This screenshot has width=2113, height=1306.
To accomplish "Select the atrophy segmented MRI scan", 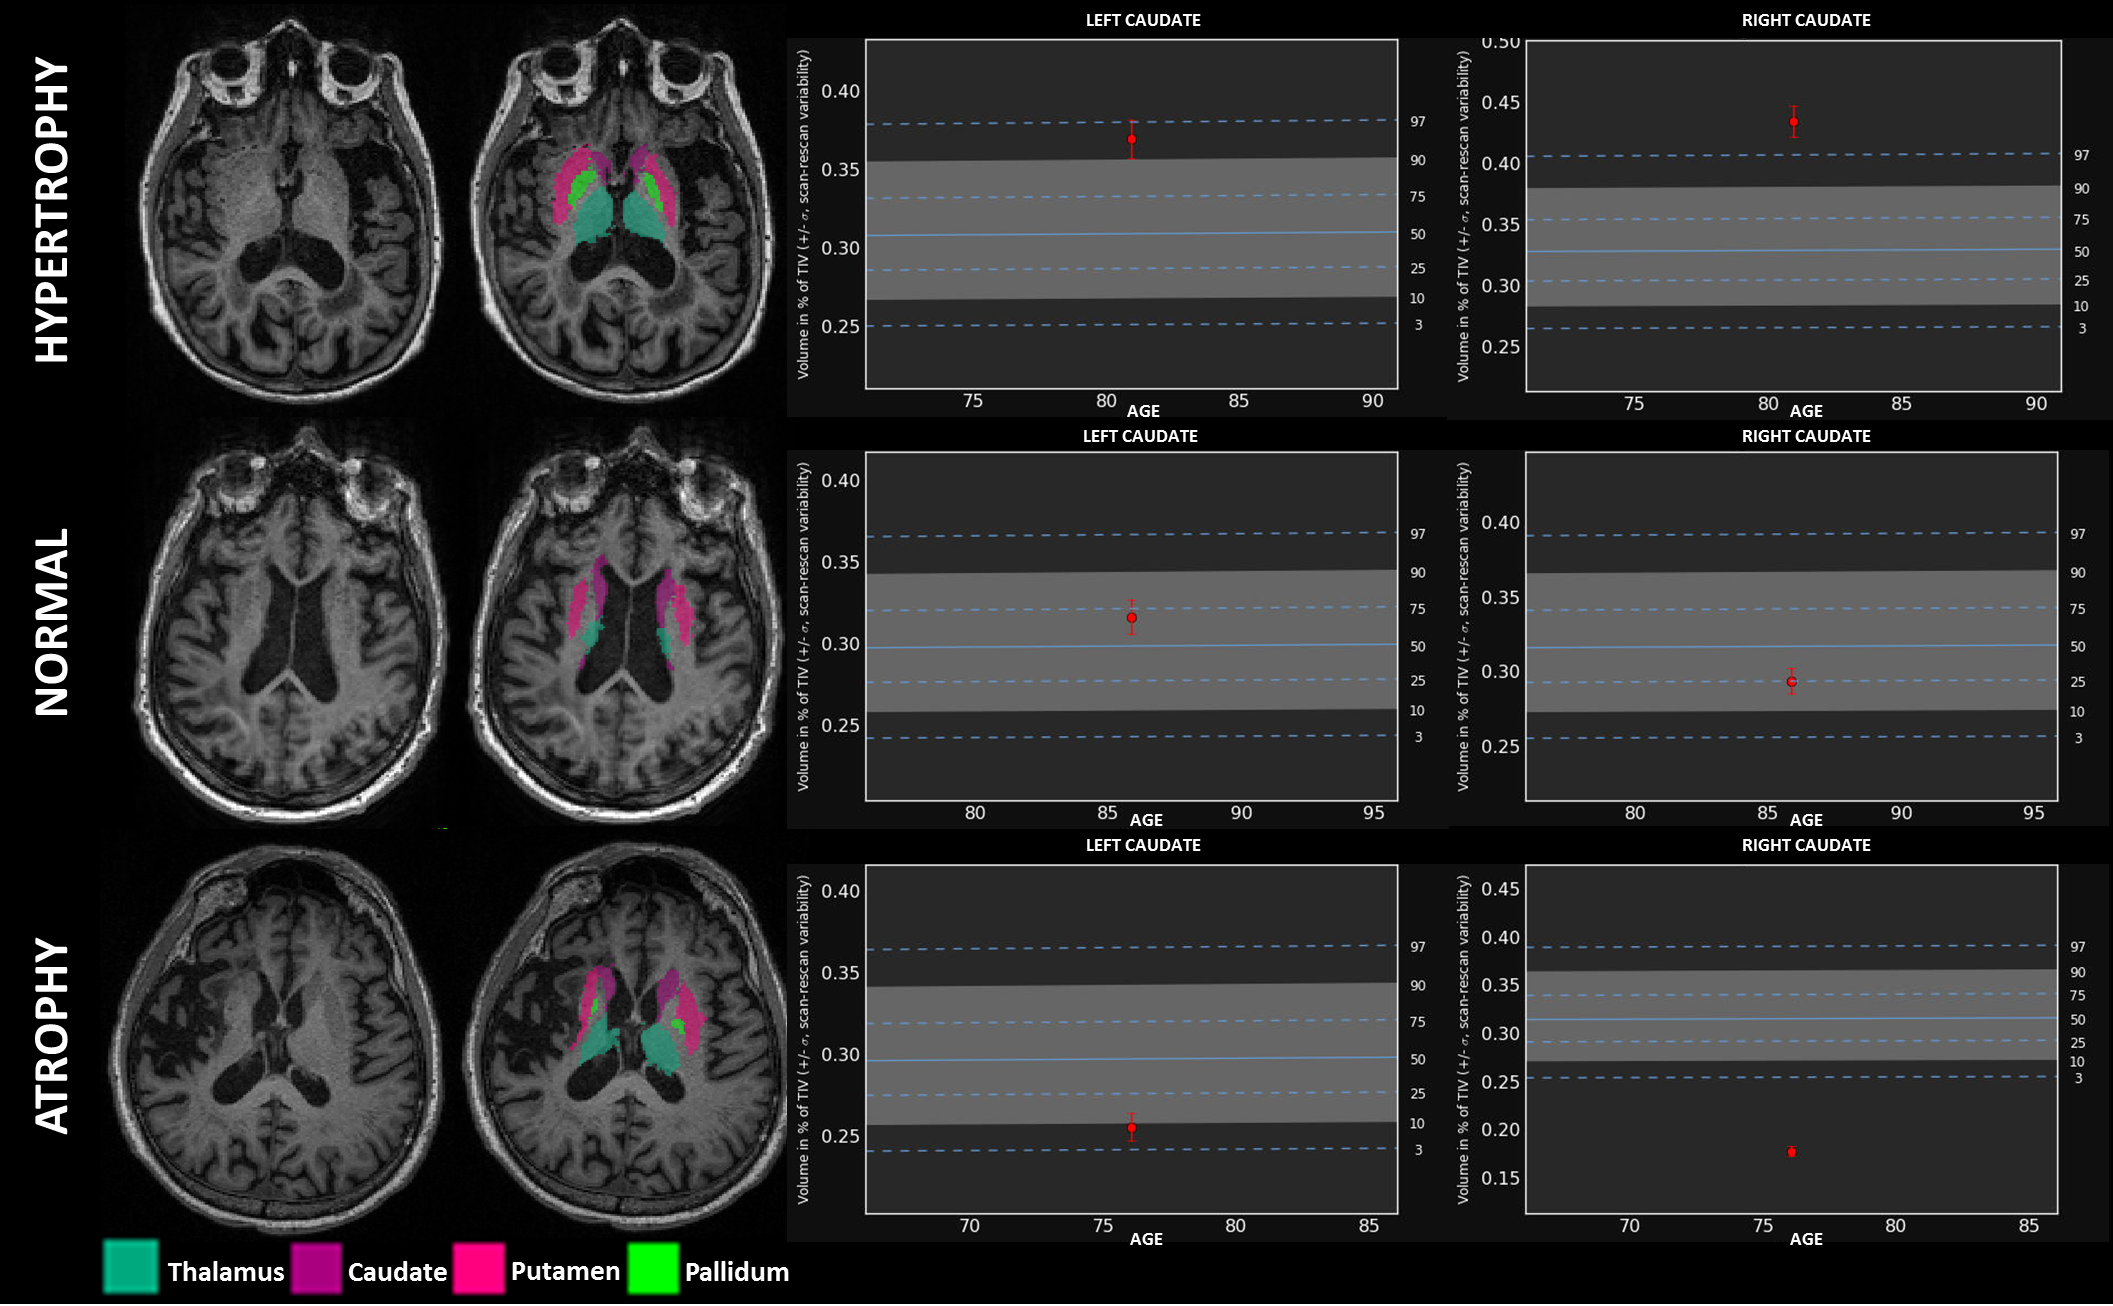I will (628, 1035).
